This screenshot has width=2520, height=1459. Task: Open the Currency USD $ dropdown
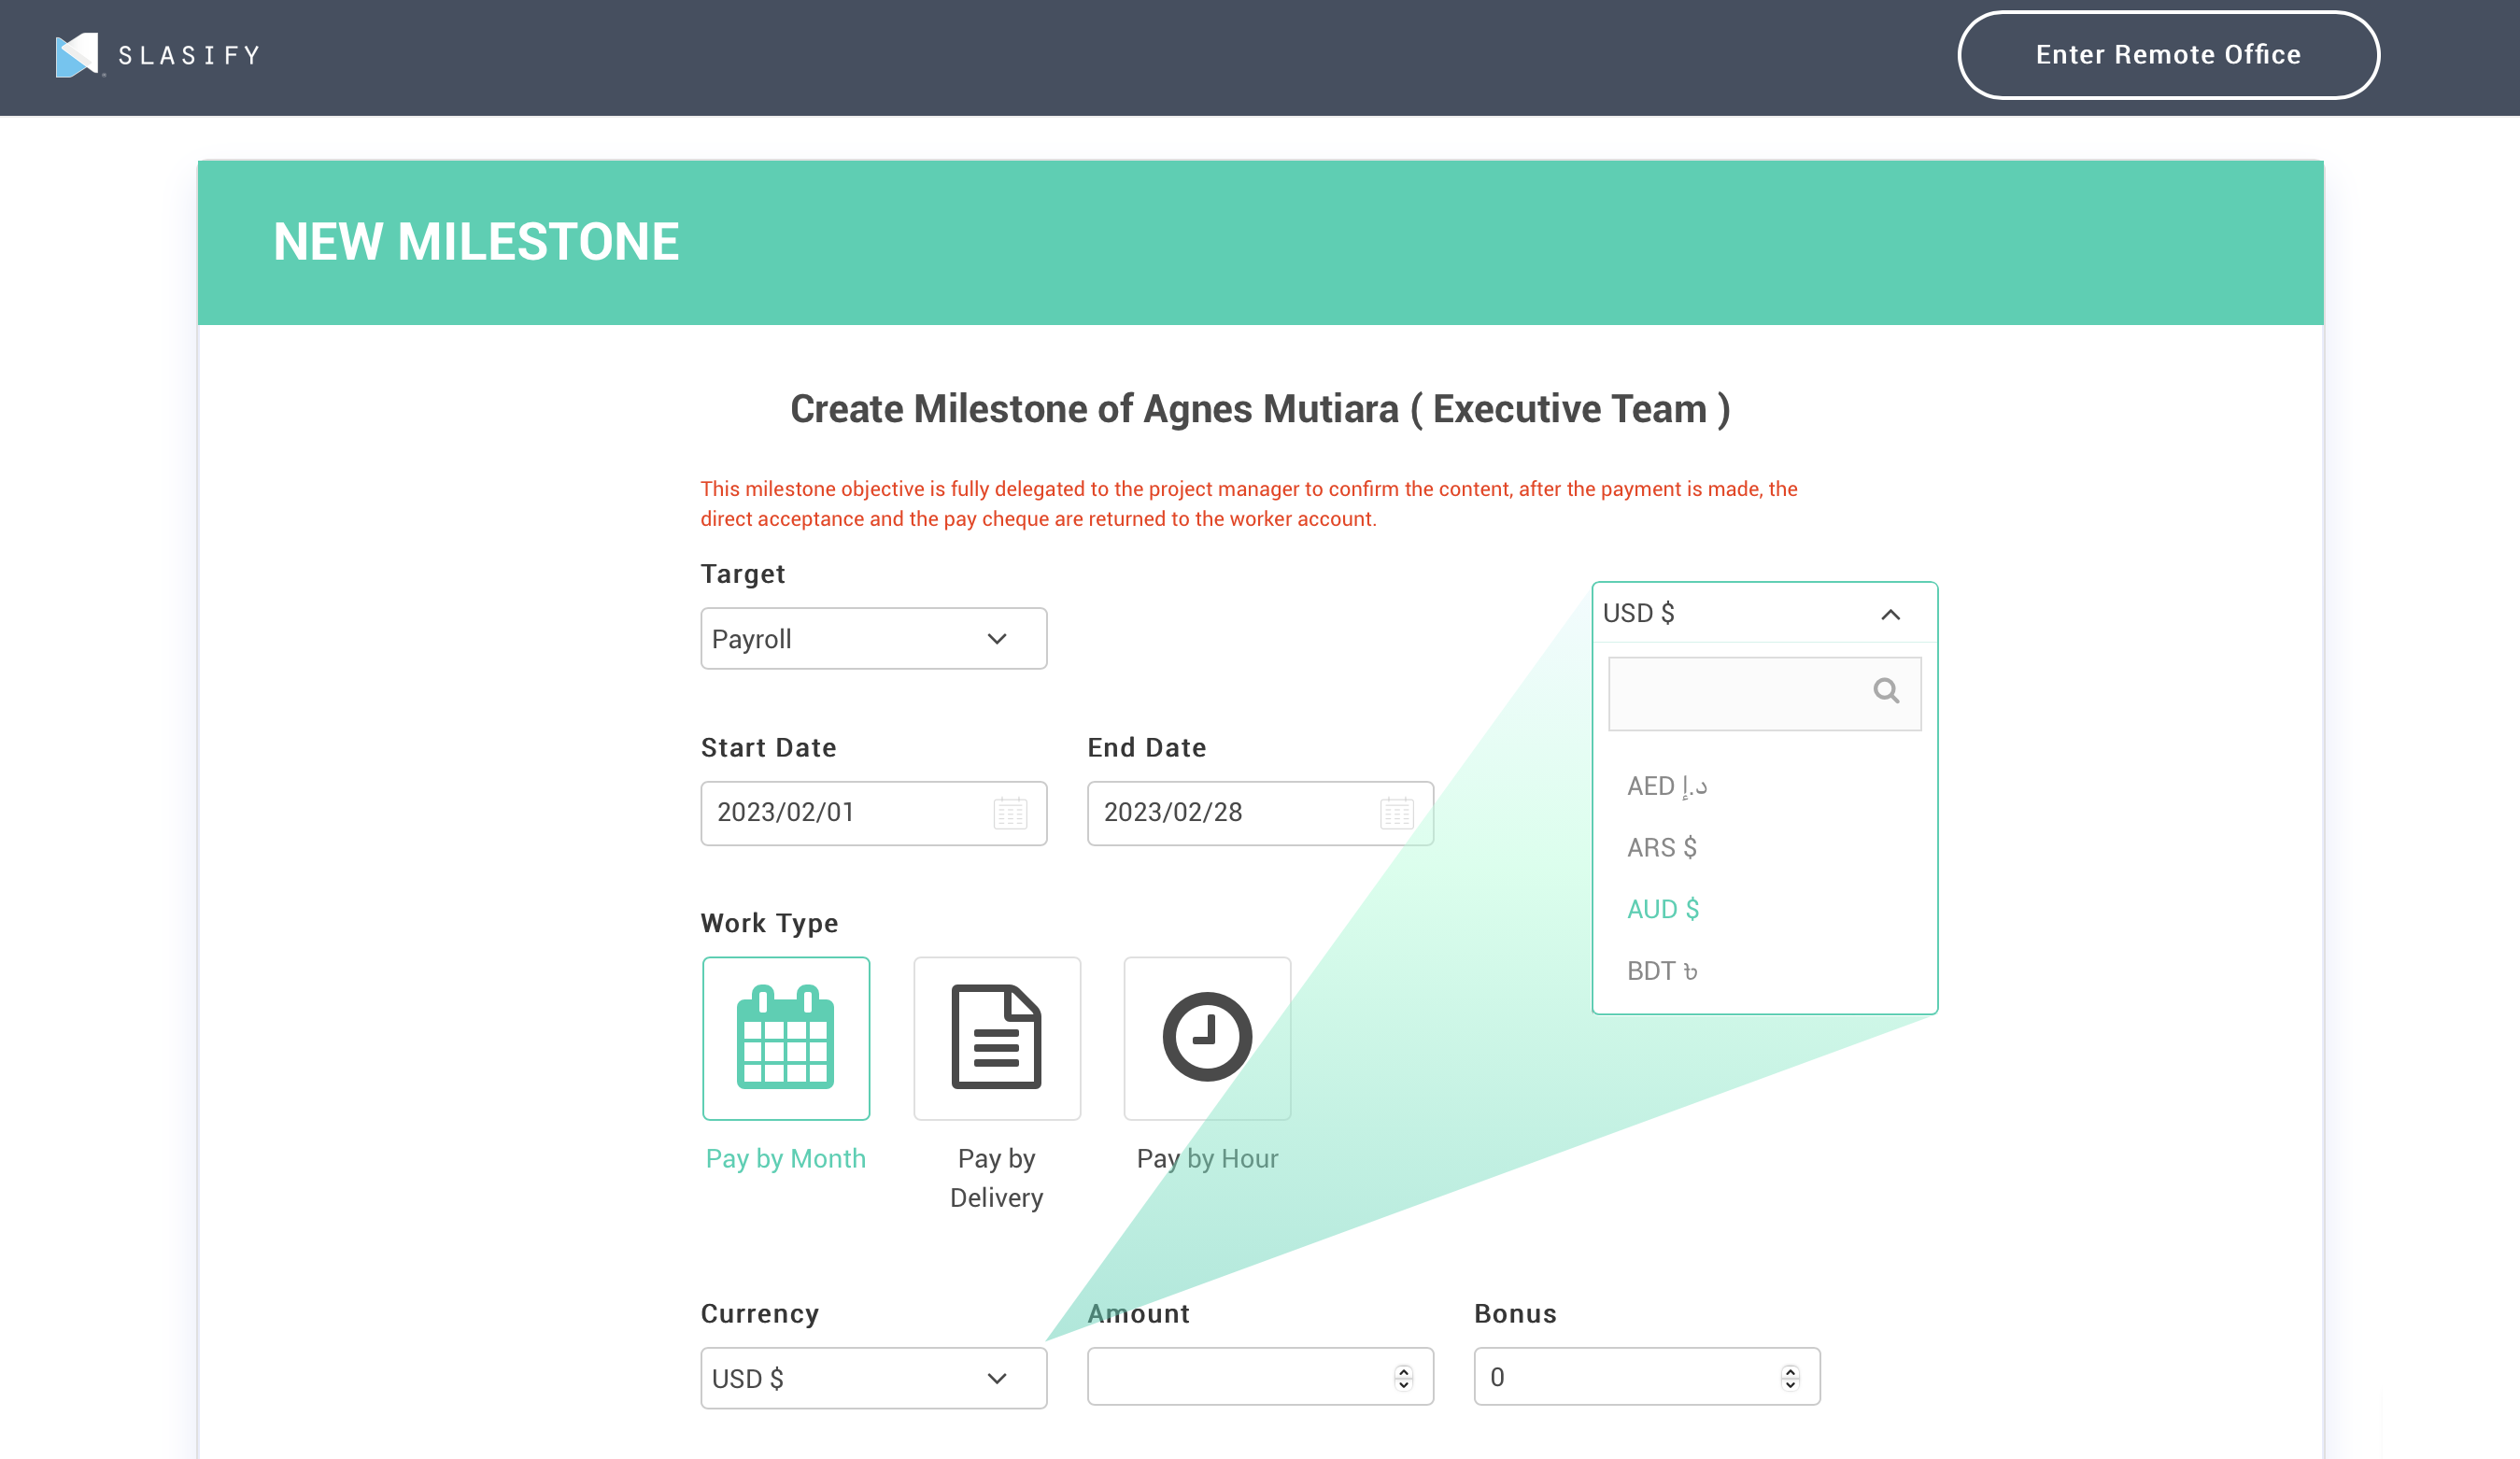pos(873,1378)
